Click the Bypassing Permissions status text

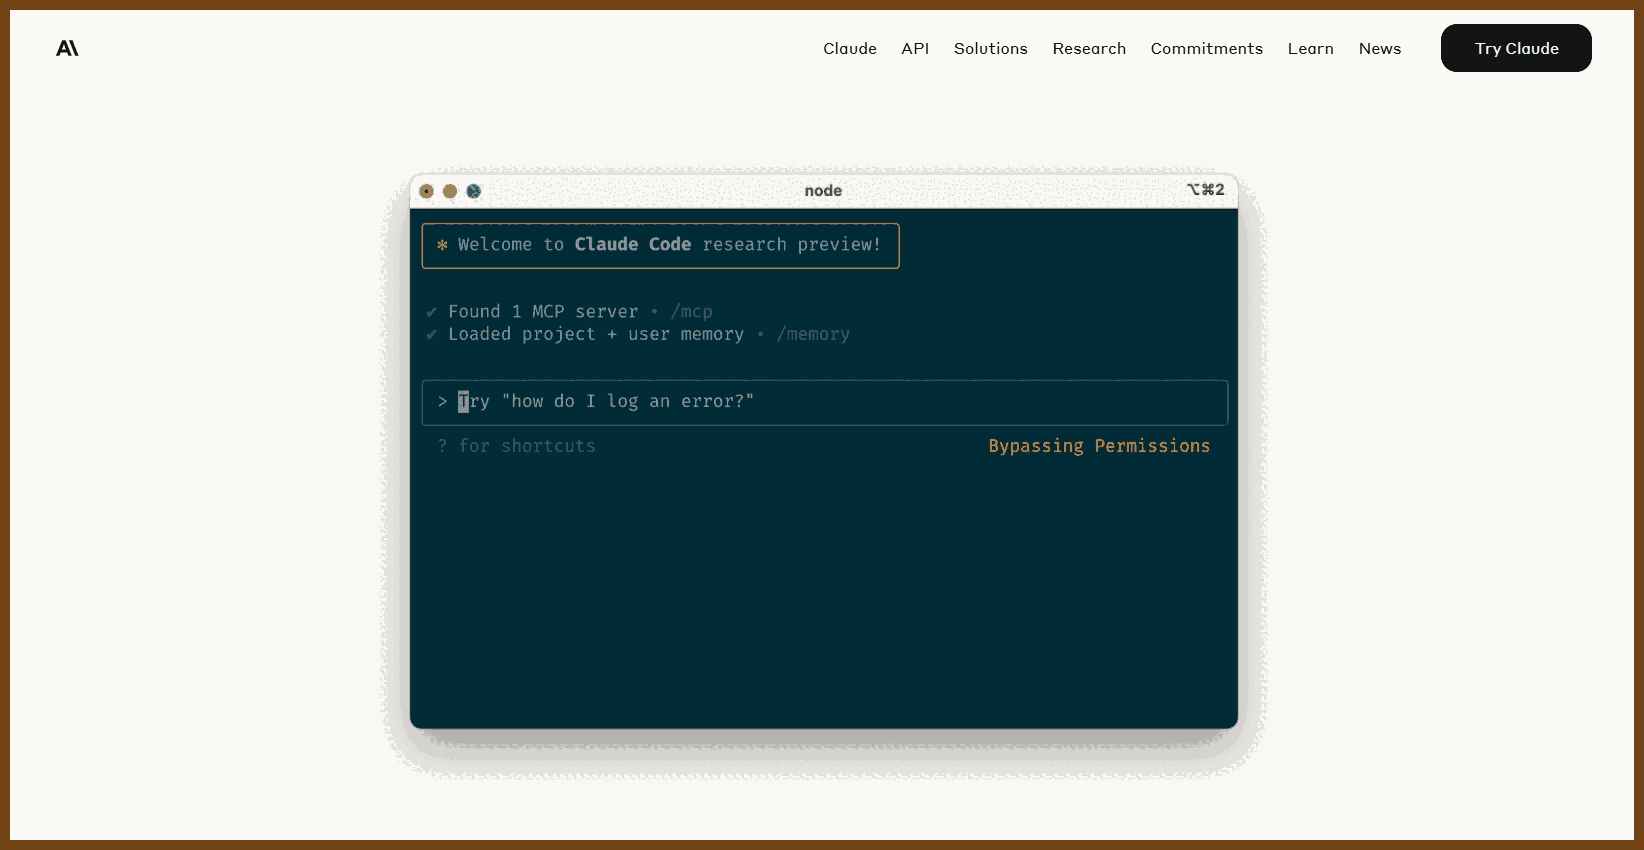[1099, 446]
